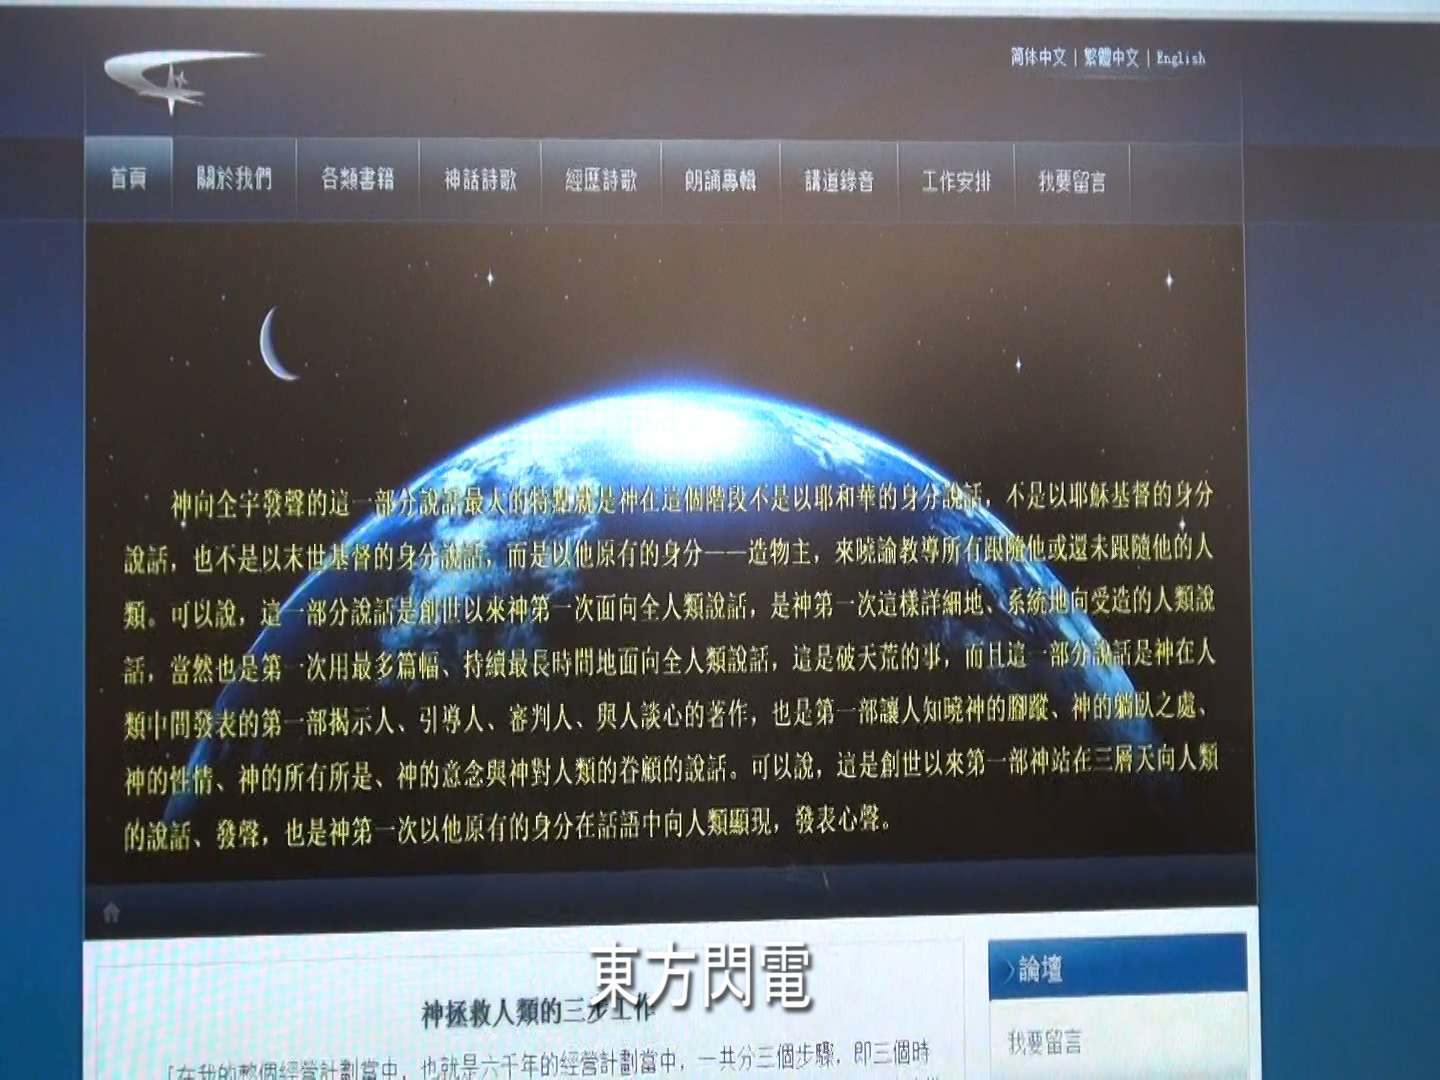The width and height of the screenshot is (1440, 1080).
Task: Go to the 關於我們 page
Action: (234, 179)
